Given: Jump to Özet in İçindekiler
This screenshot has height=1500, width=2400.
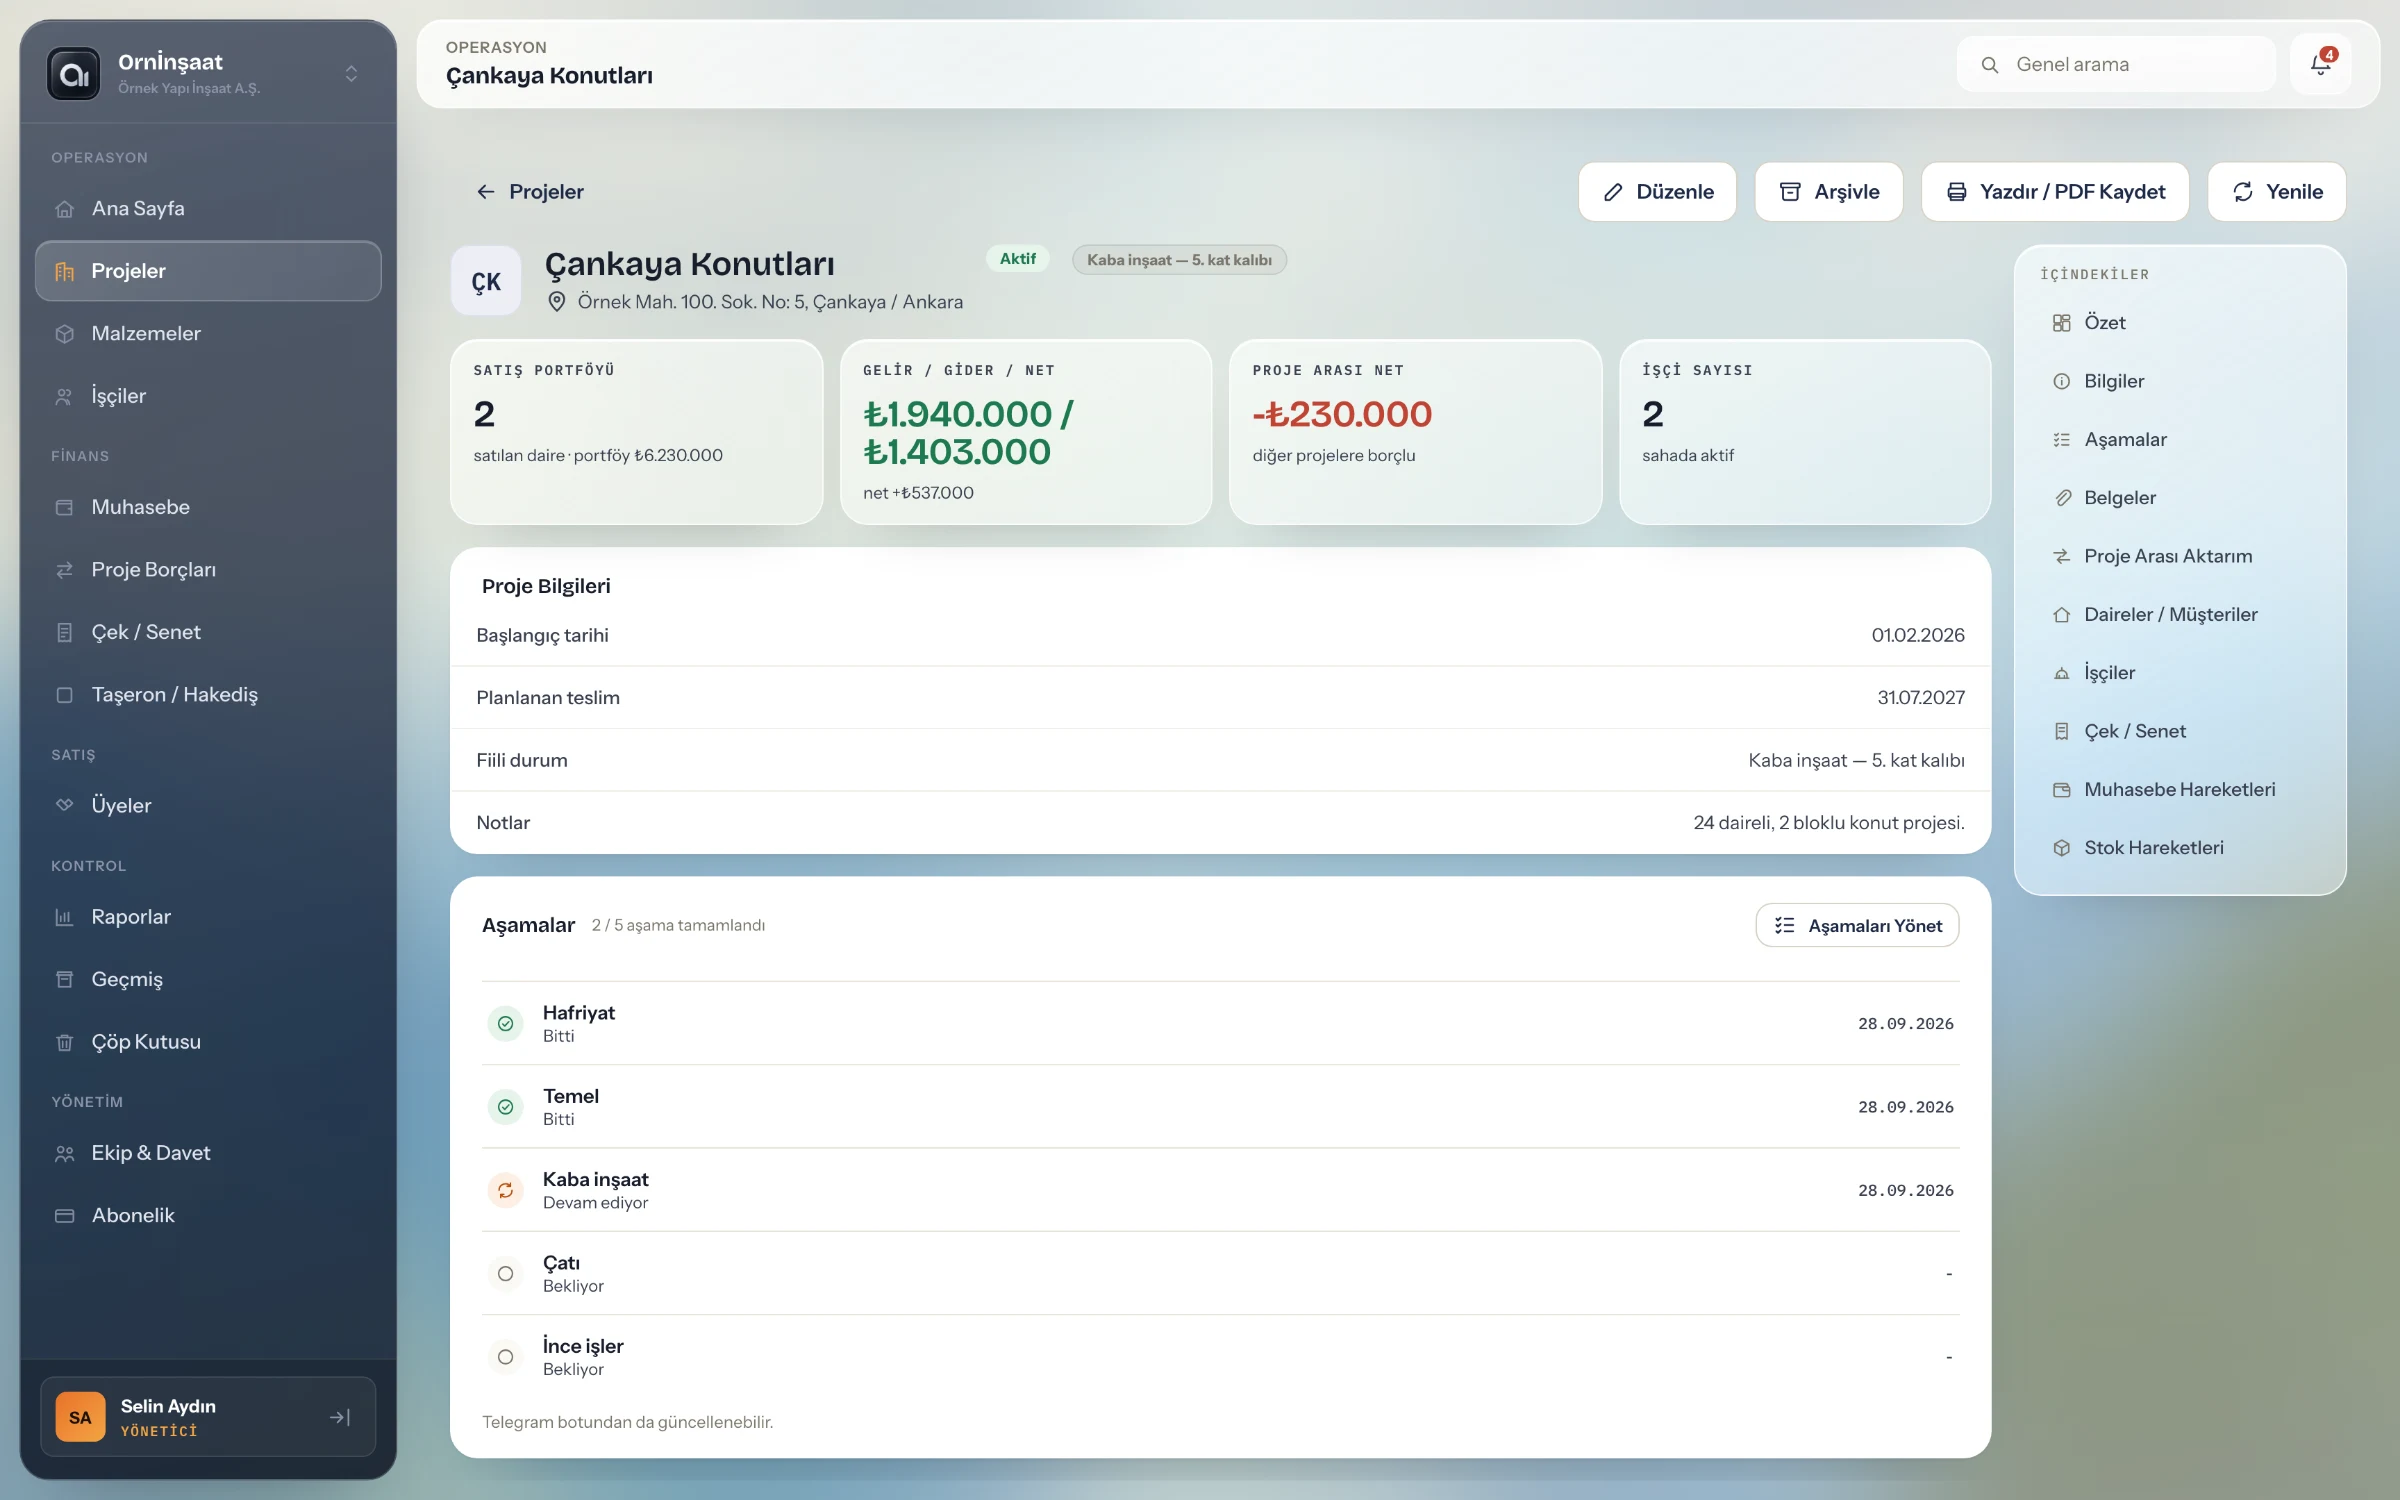Looking at the screenshot, I should (2180, 323).
